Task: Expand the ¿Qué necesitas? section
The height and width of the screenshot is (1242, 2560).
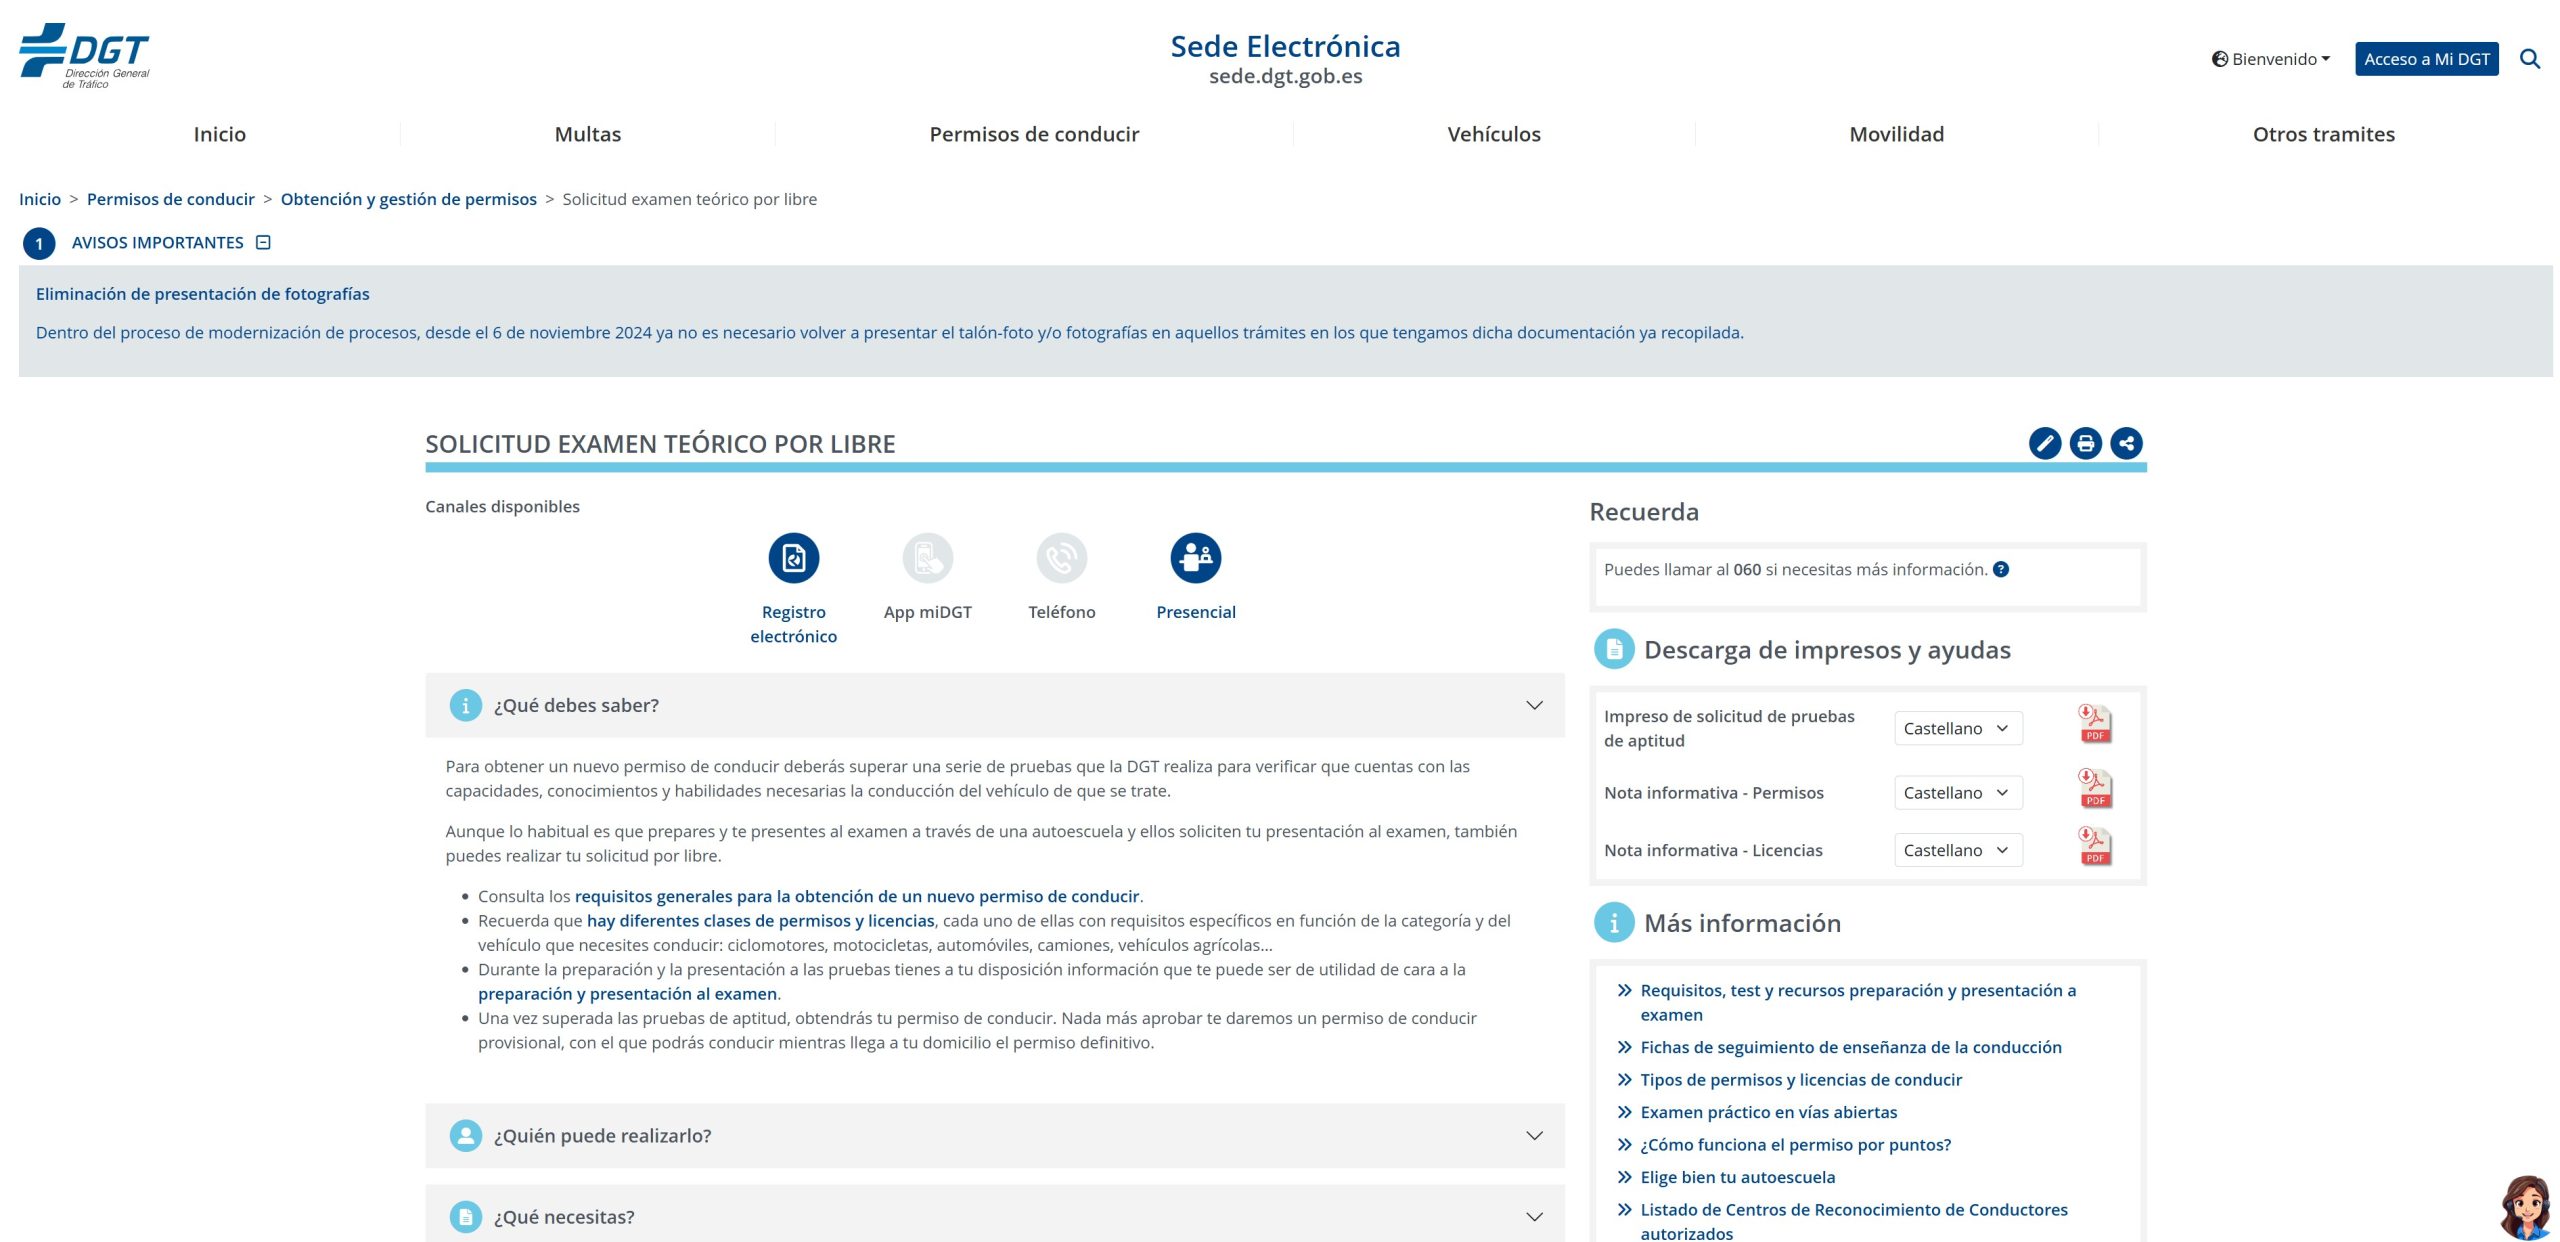Action: coord(1533,1217)
